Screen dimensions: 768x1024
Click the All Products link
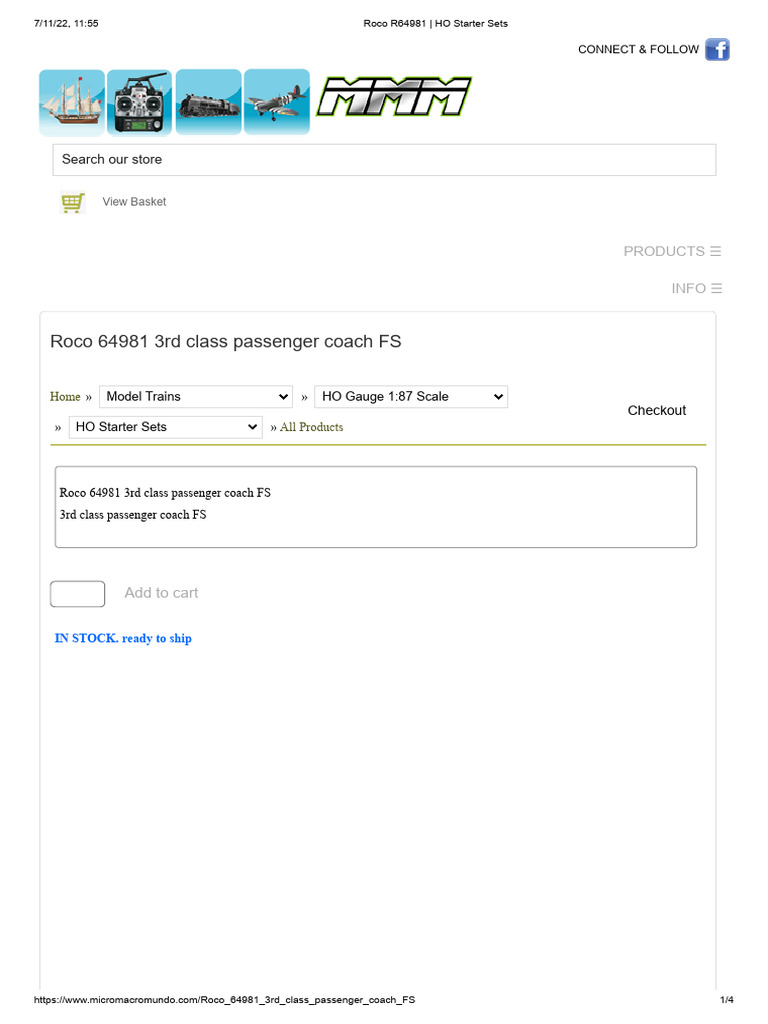pyautogui.click(x=311, y=427)
